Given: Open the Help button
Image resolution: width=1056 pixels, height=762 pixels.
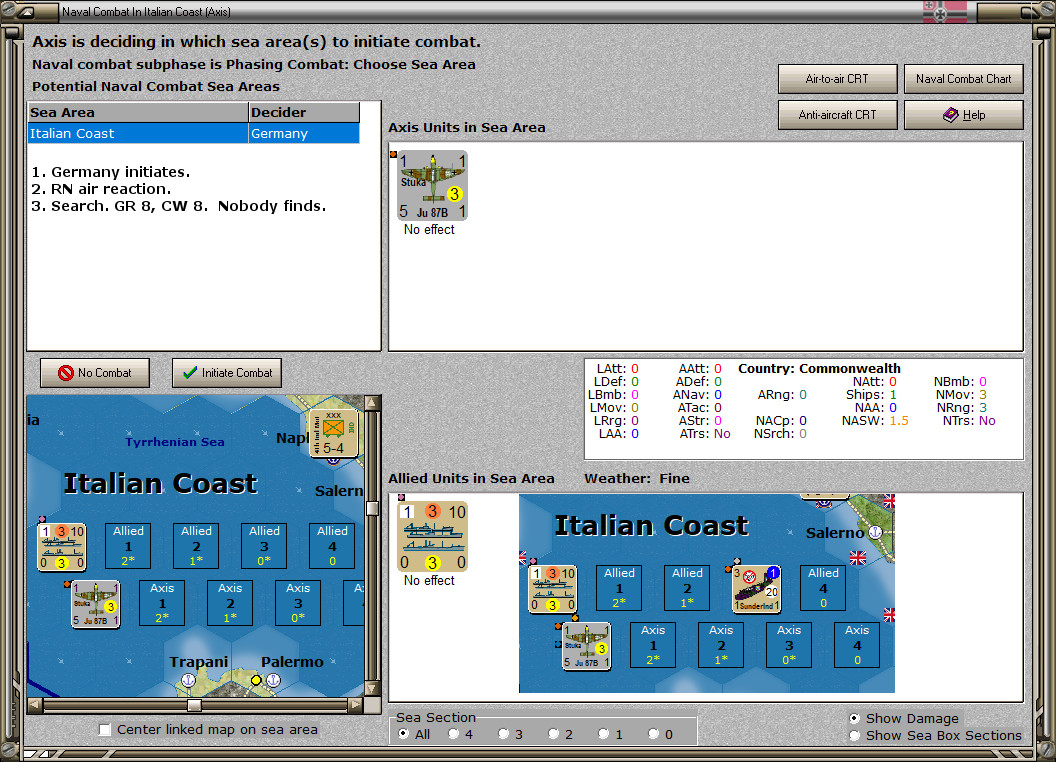Looking at the screenshot, I should click(964, 115).
